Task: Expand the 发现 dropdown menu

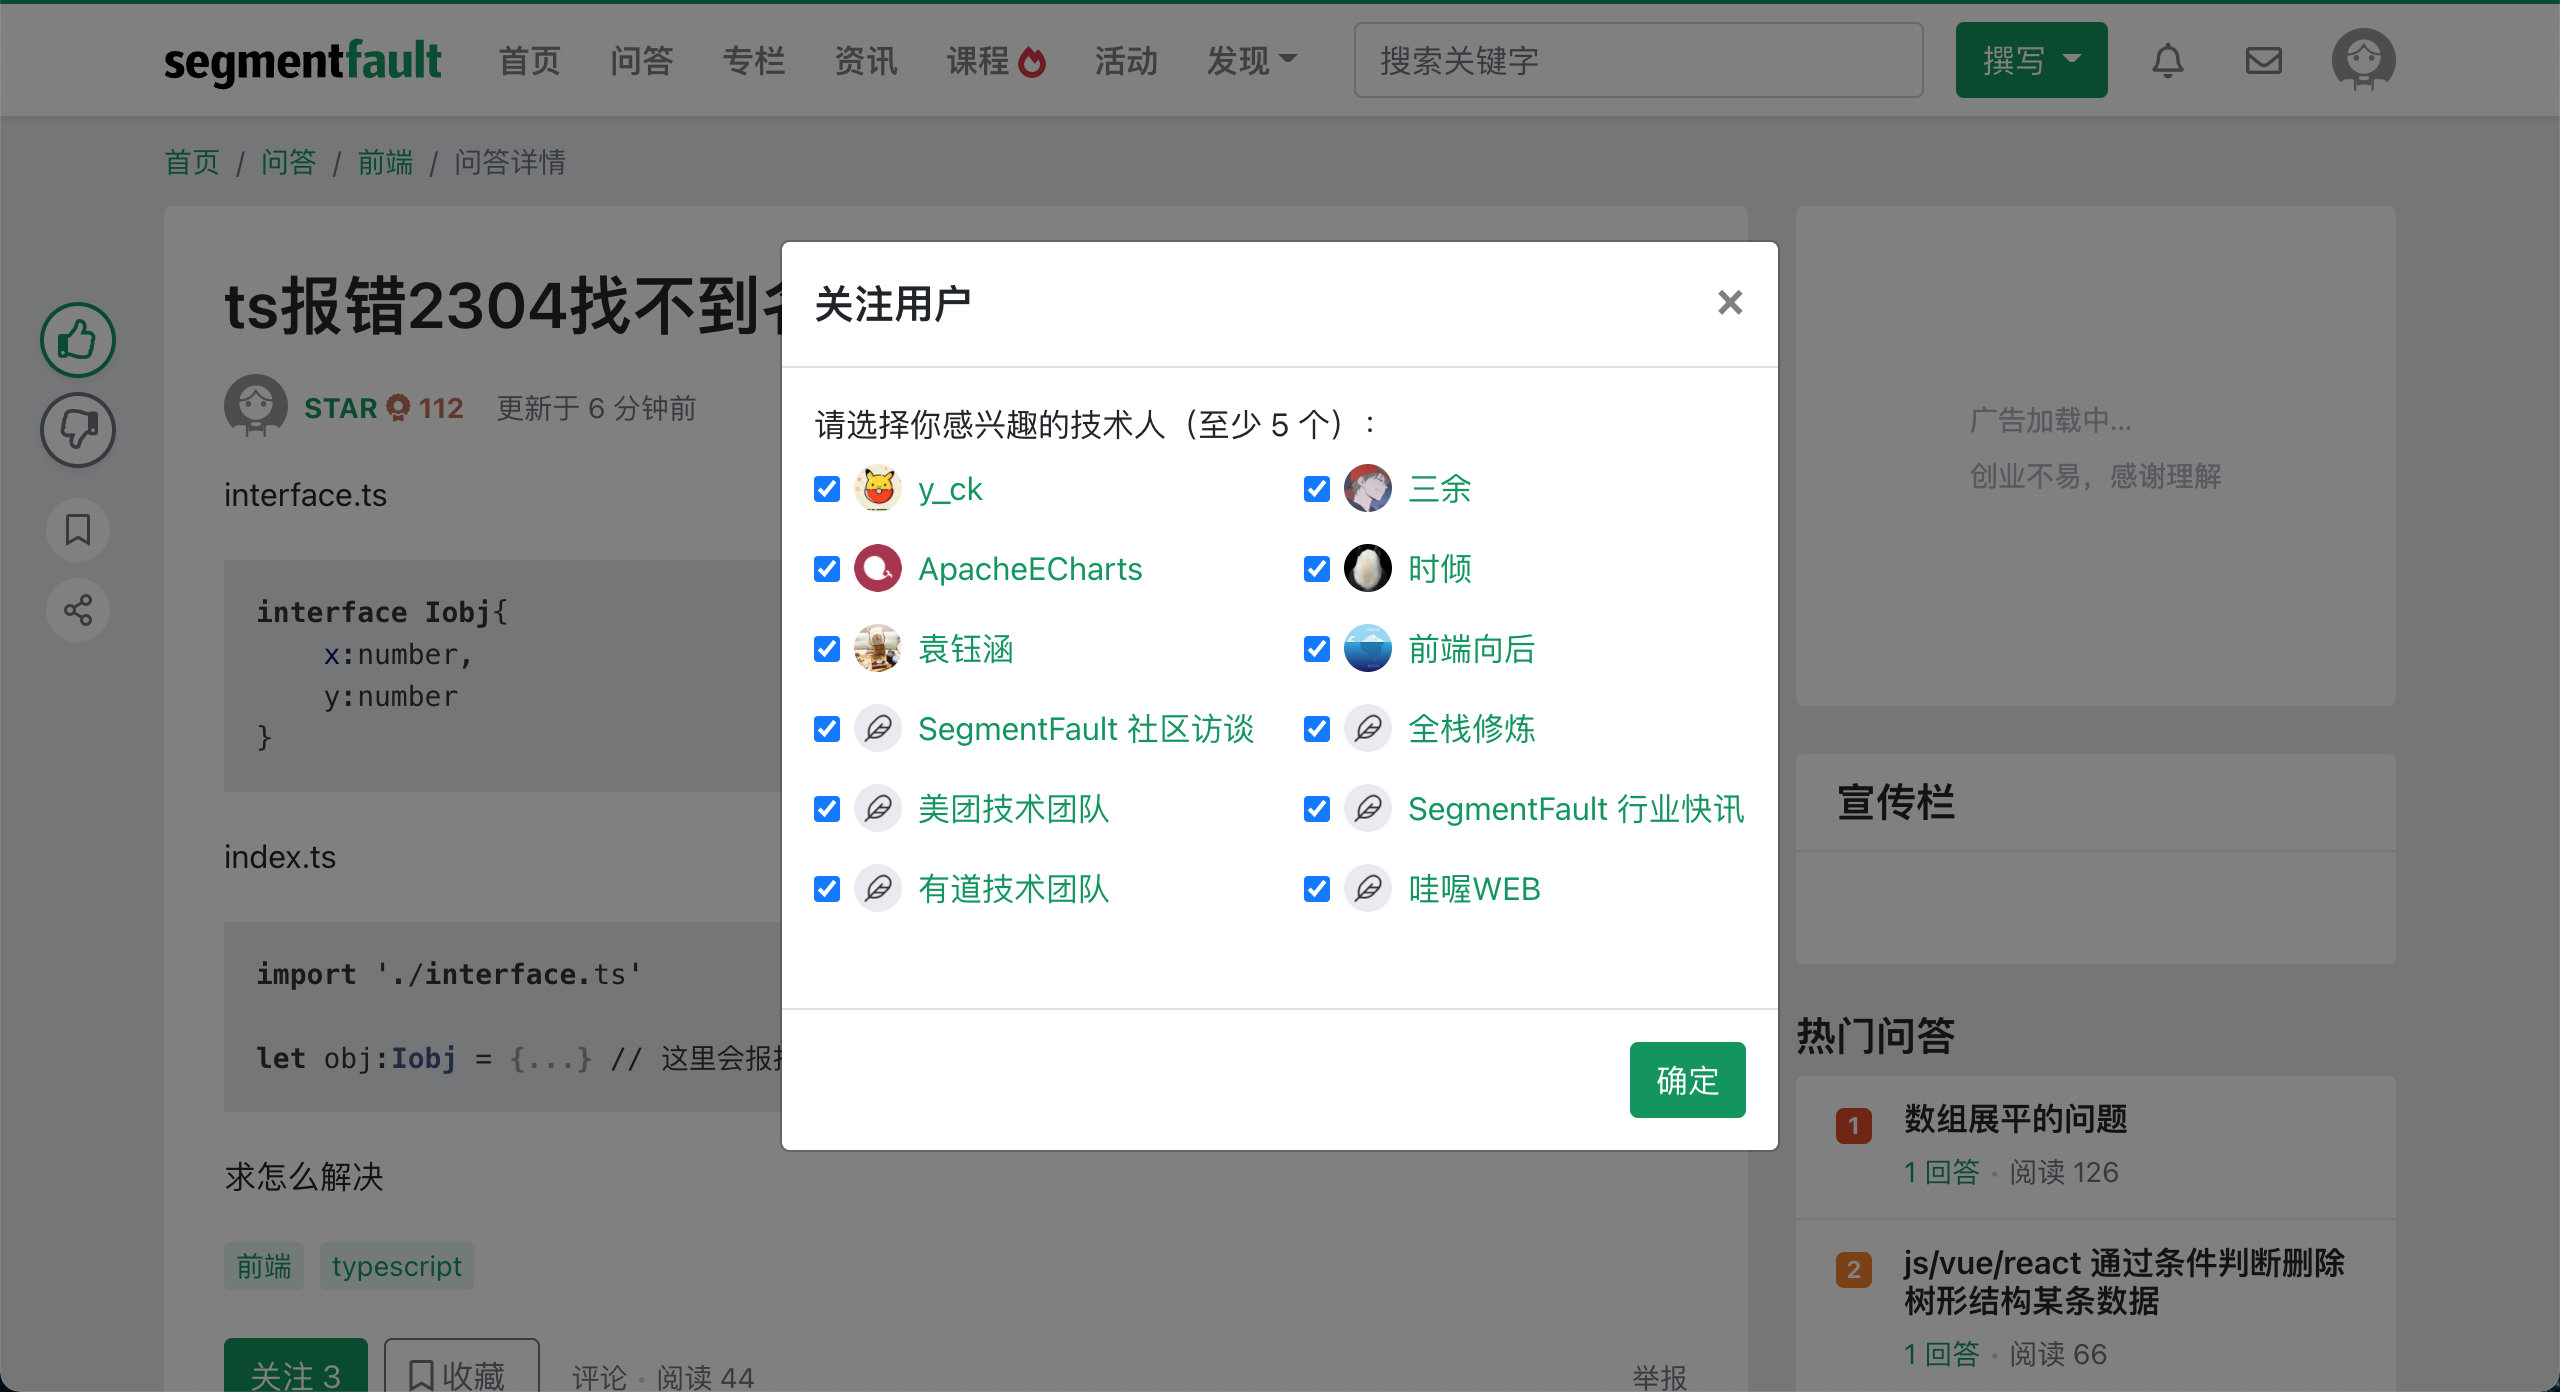Action: coord(1252,61)
